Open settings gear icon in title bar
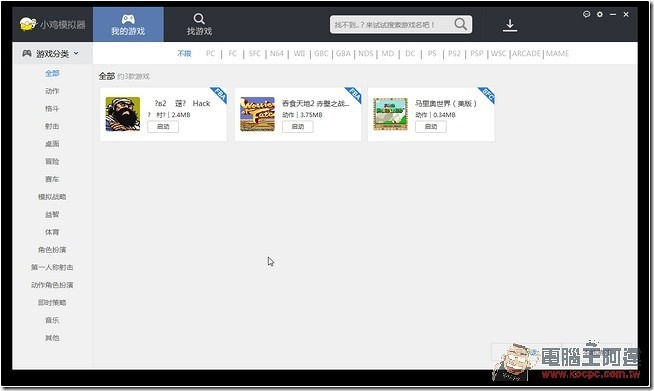The height and width of the screenshot is (391, 654). (x=600, y=14)
